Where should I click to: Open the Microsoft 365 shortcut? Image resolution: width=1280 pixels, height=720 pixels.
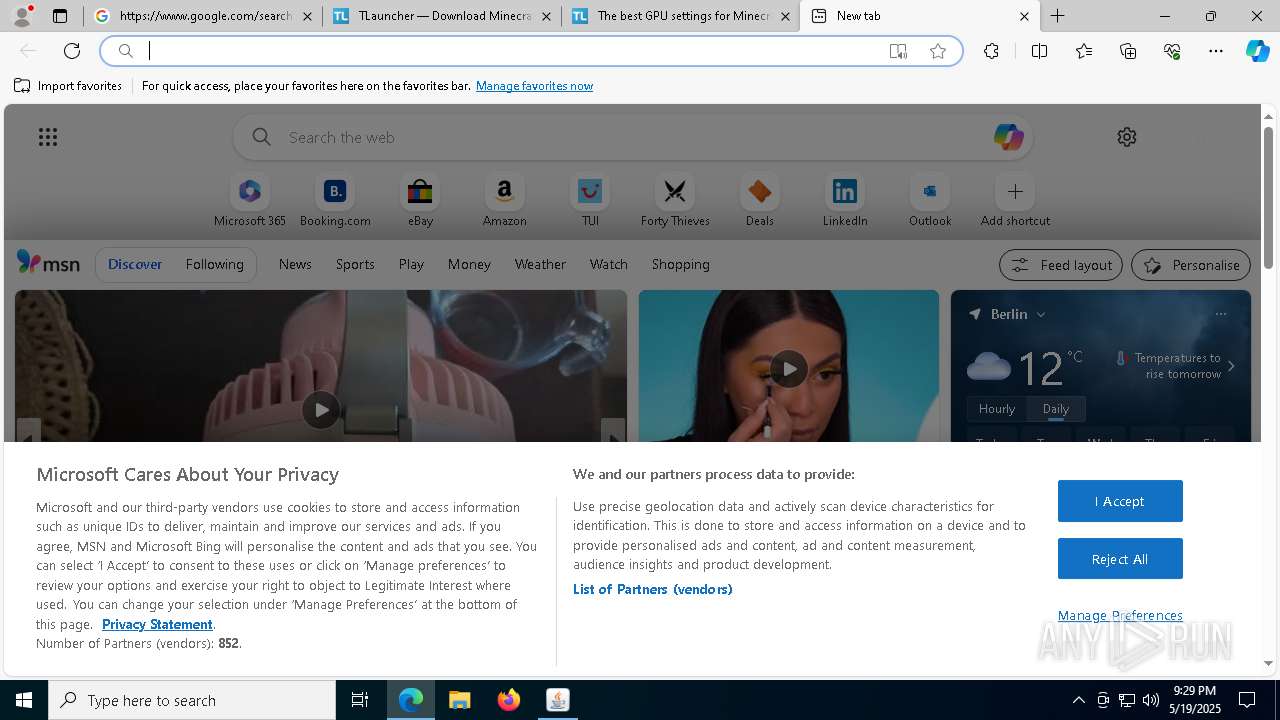(x=250, y=201)
